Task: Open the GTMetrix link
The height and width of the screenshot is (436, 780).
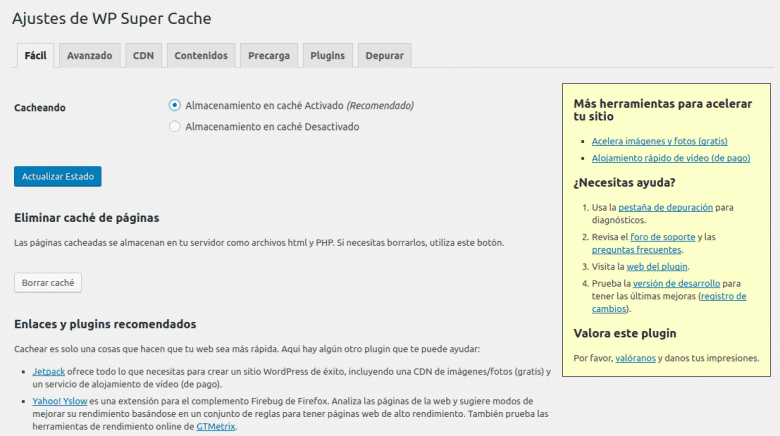Action: 215,426
